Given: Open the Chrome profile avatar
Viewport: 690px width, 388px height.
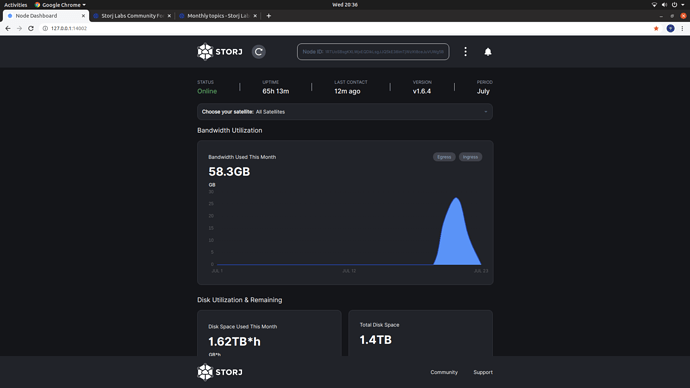Looking at the screenshot, I should (670, 28).
